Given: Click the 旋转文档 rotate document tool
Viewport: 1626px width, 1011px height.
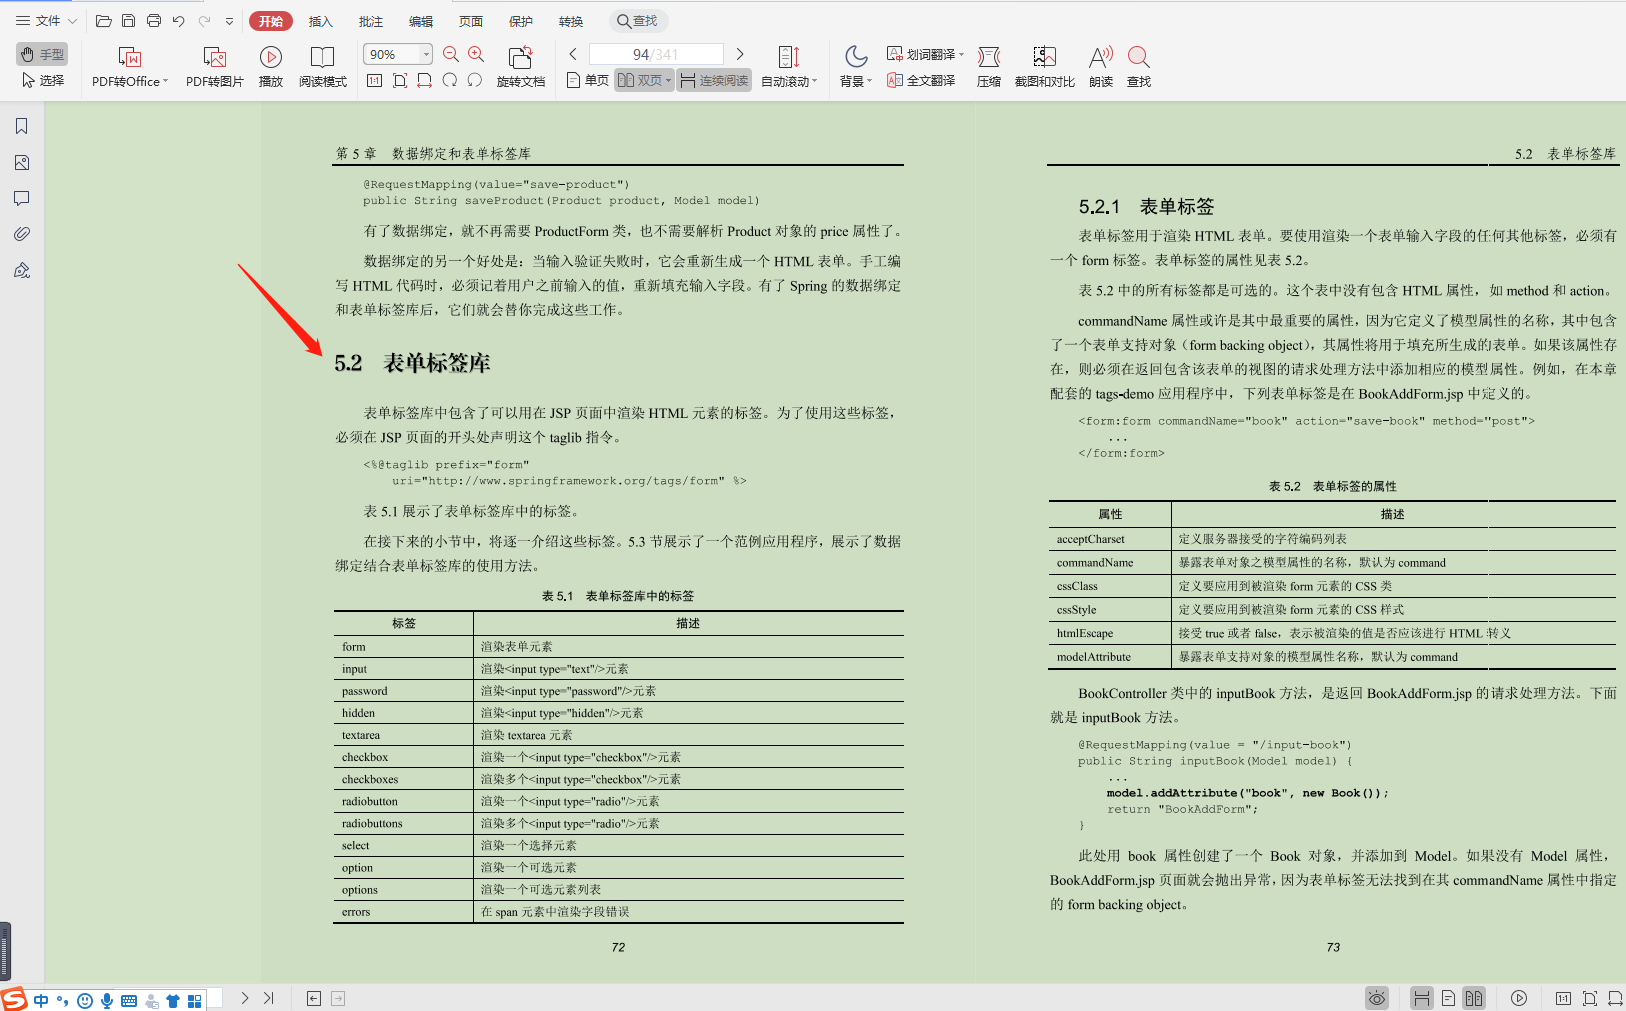Looking at the screenshot, I should point(520,67).
